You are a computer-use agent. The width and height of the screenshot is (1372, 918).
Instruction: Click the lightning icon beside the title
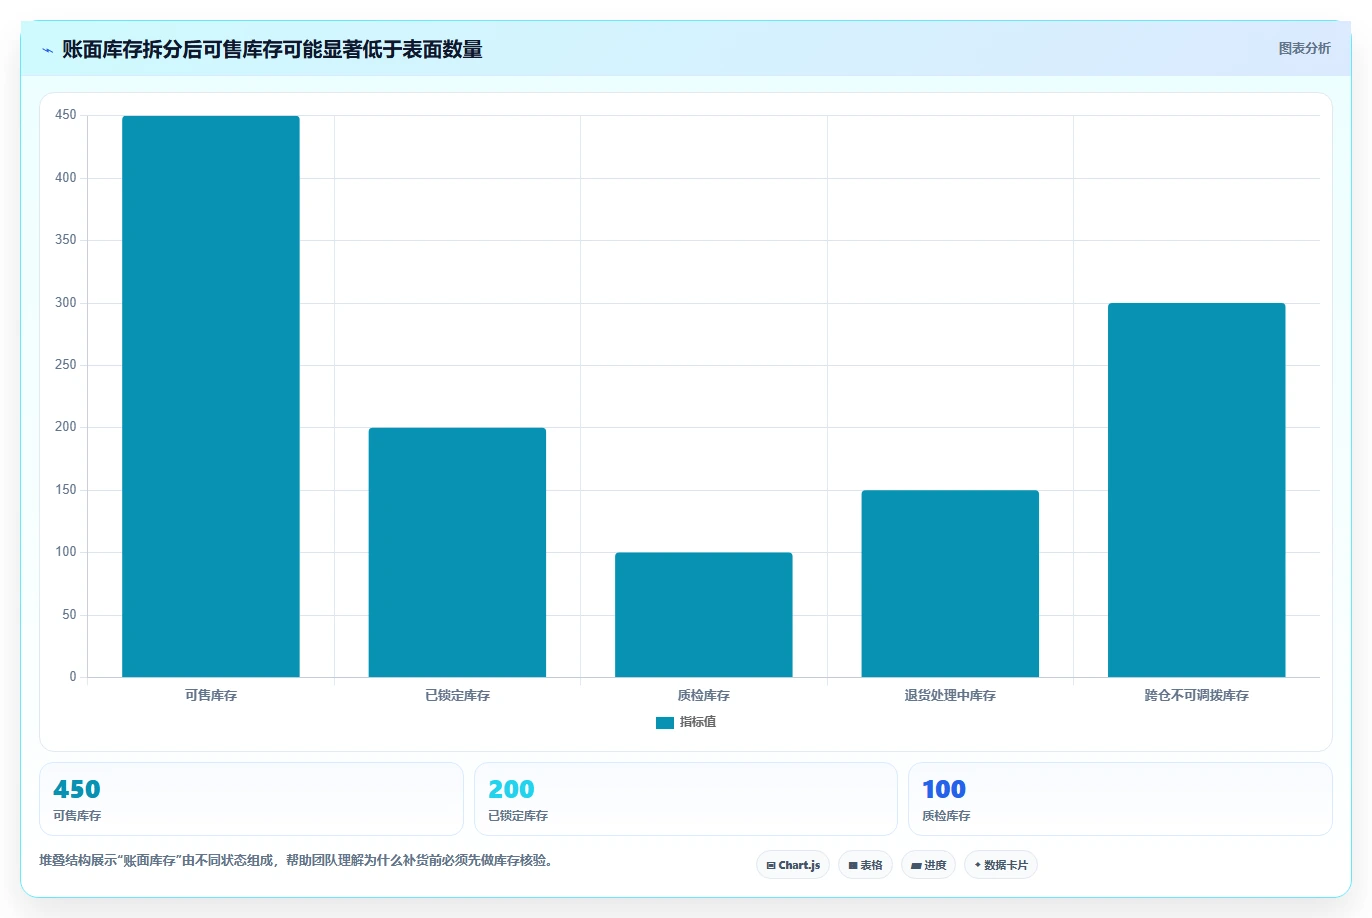(48, 50)
